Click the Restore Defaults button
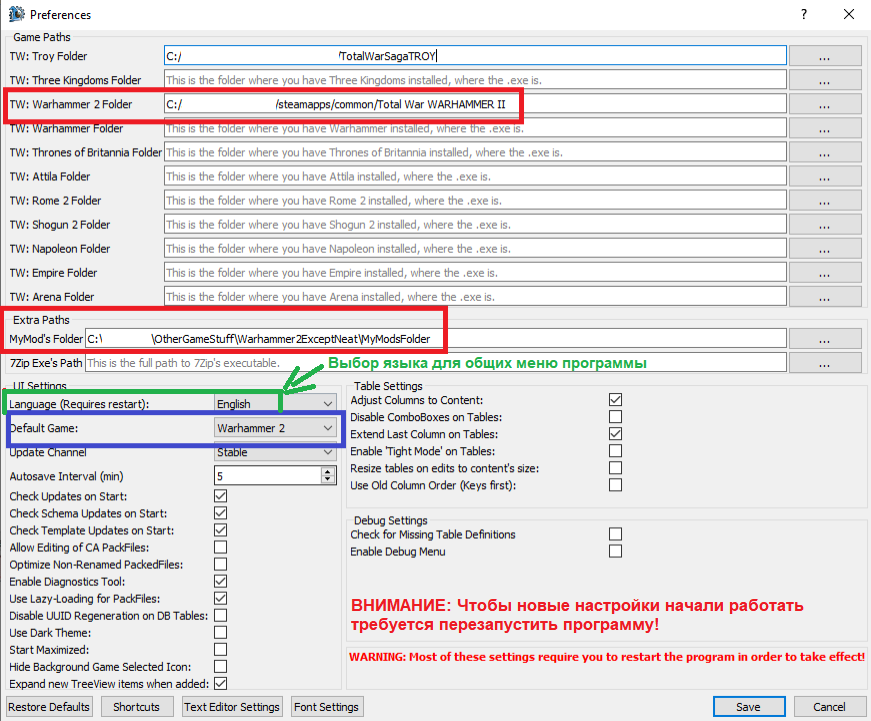The image size is (871, 721). click(49, 707)
